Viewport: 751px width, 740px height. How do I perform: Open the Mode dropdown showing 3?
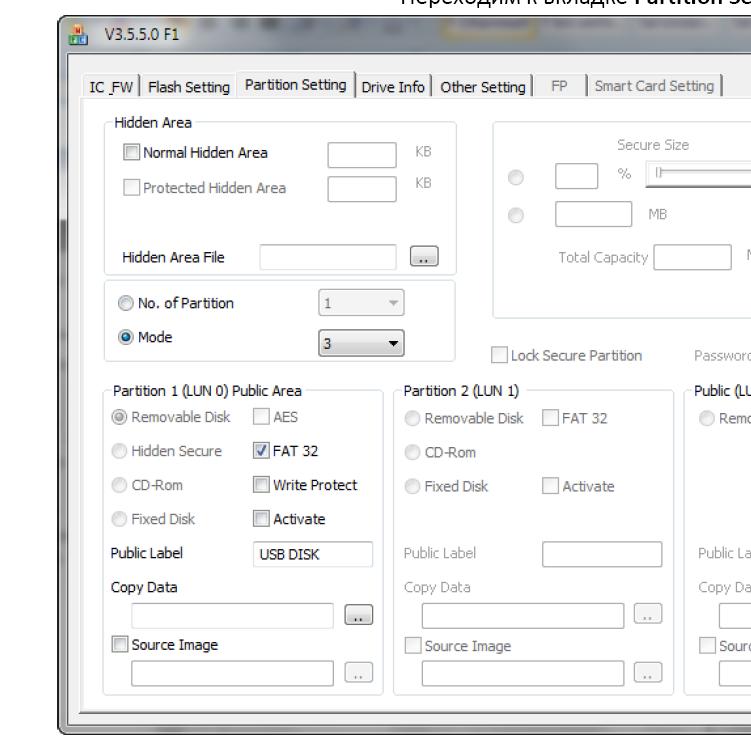coord(361,343)
